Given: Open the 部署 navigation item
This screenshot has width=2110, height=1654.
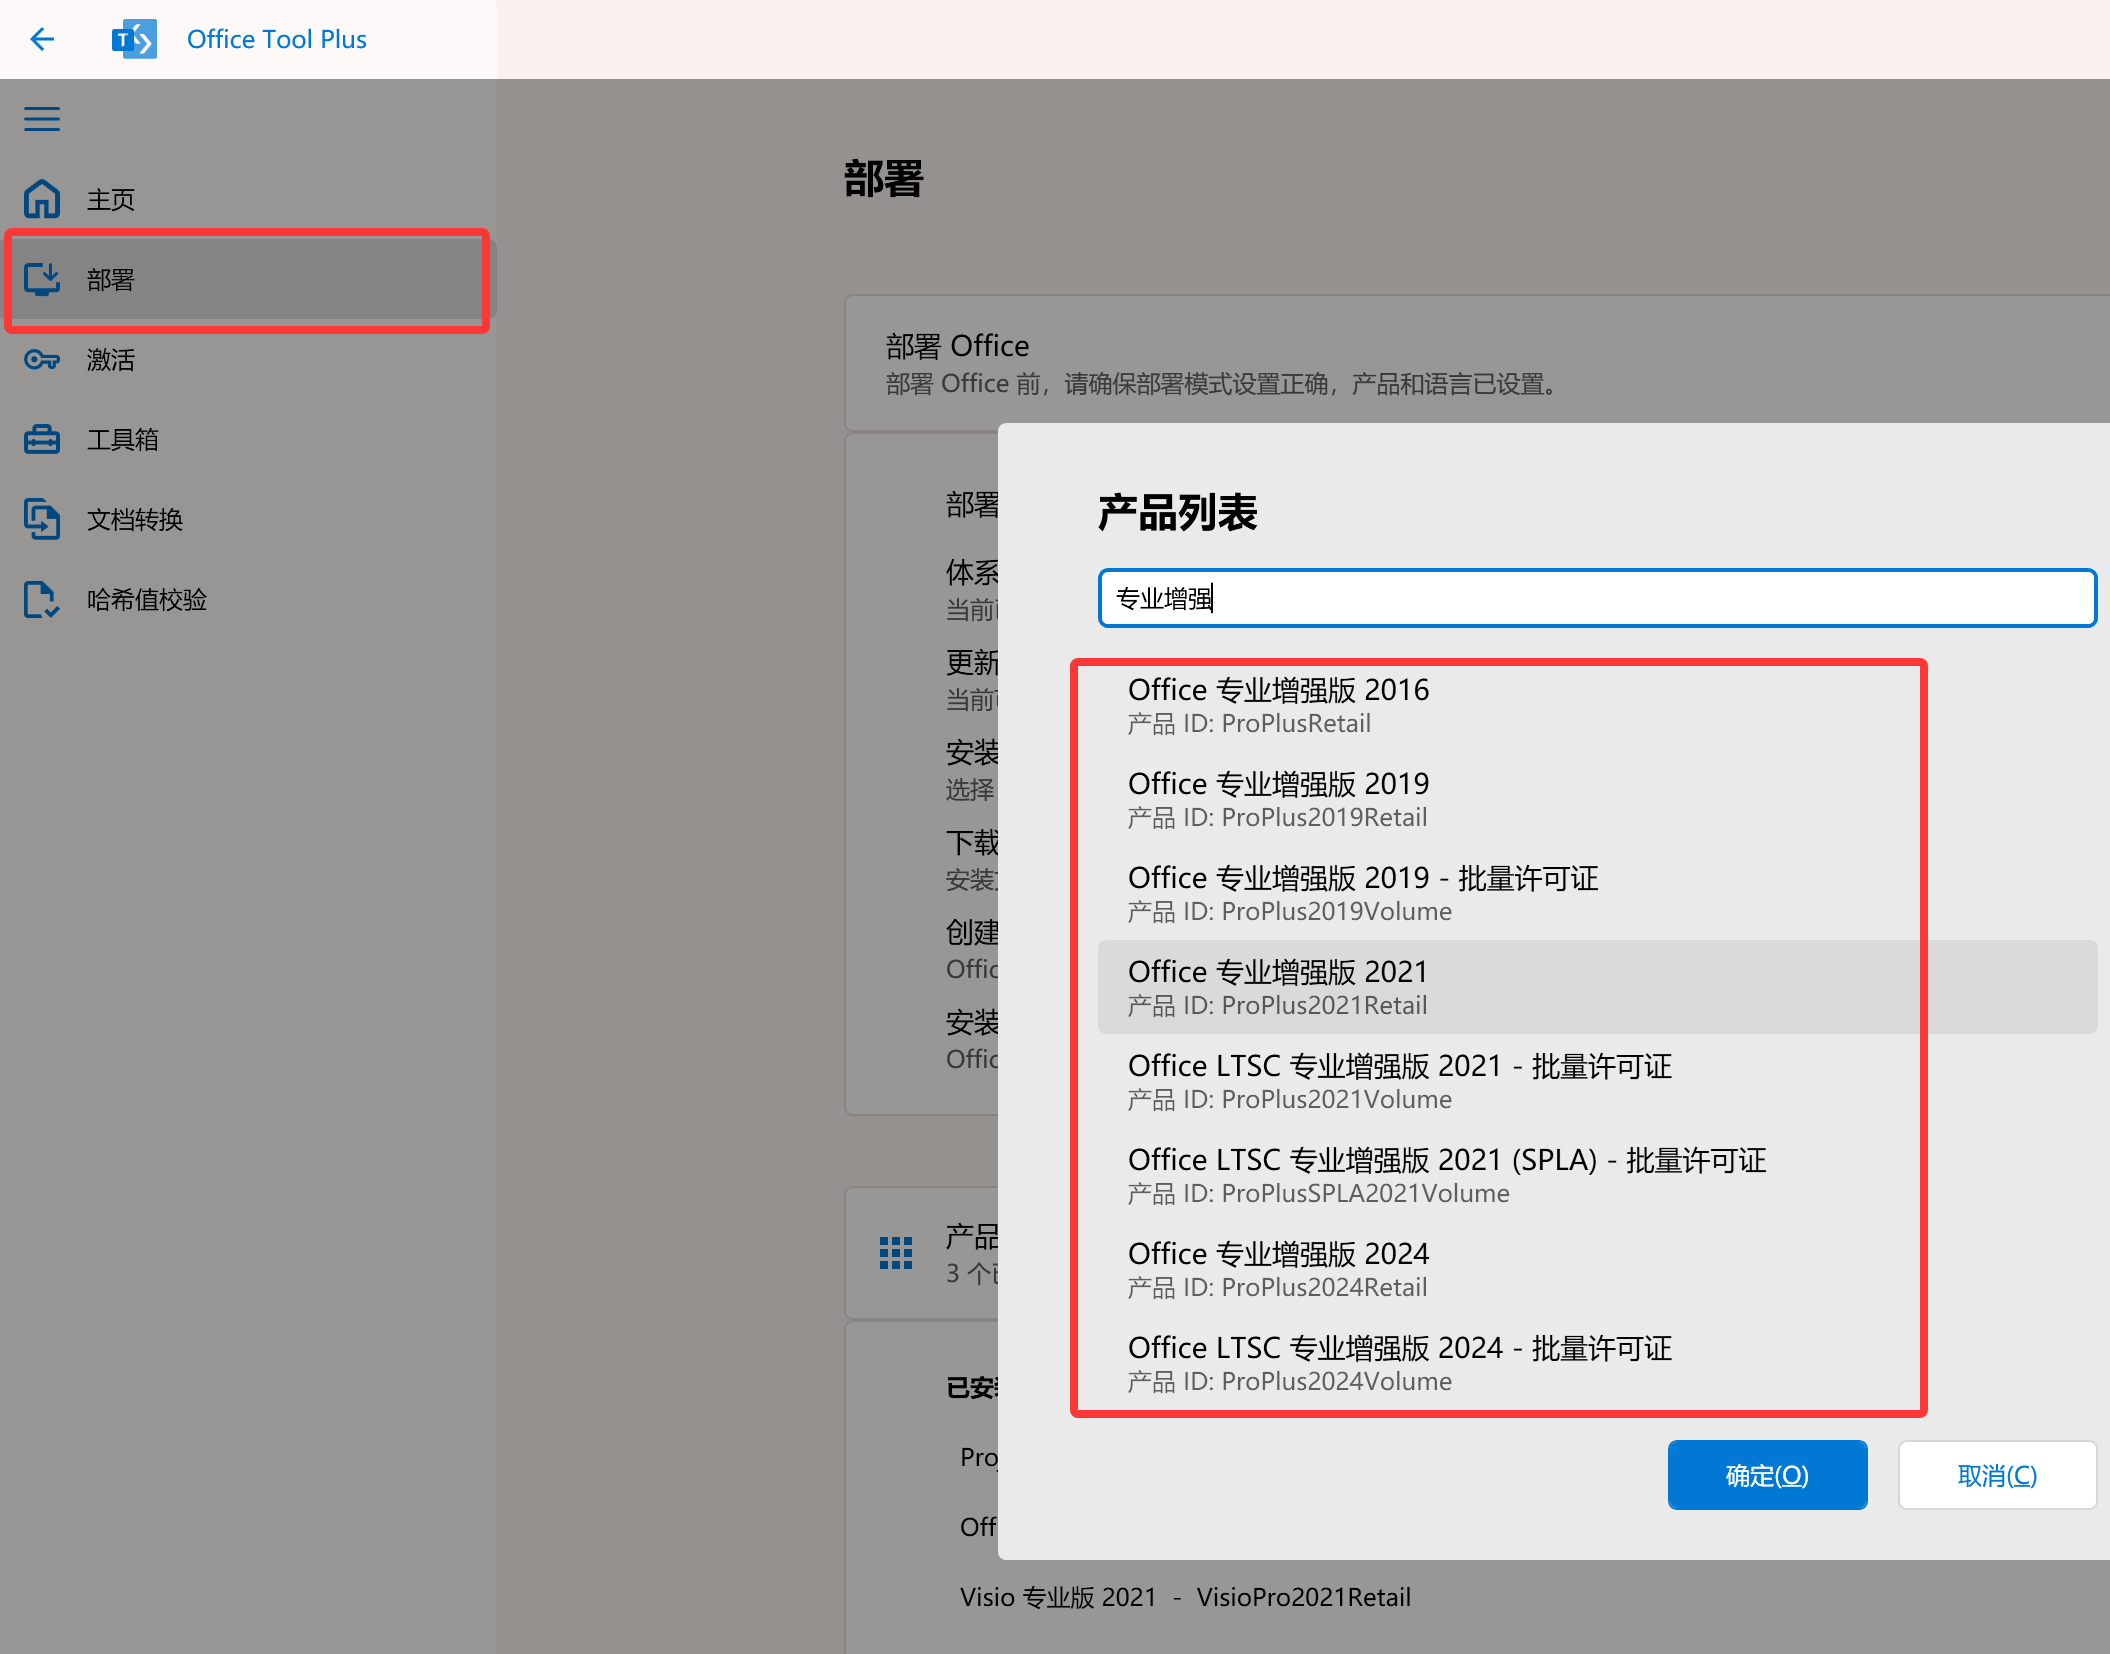Looking at the screenshot, I should click(248, 279).
